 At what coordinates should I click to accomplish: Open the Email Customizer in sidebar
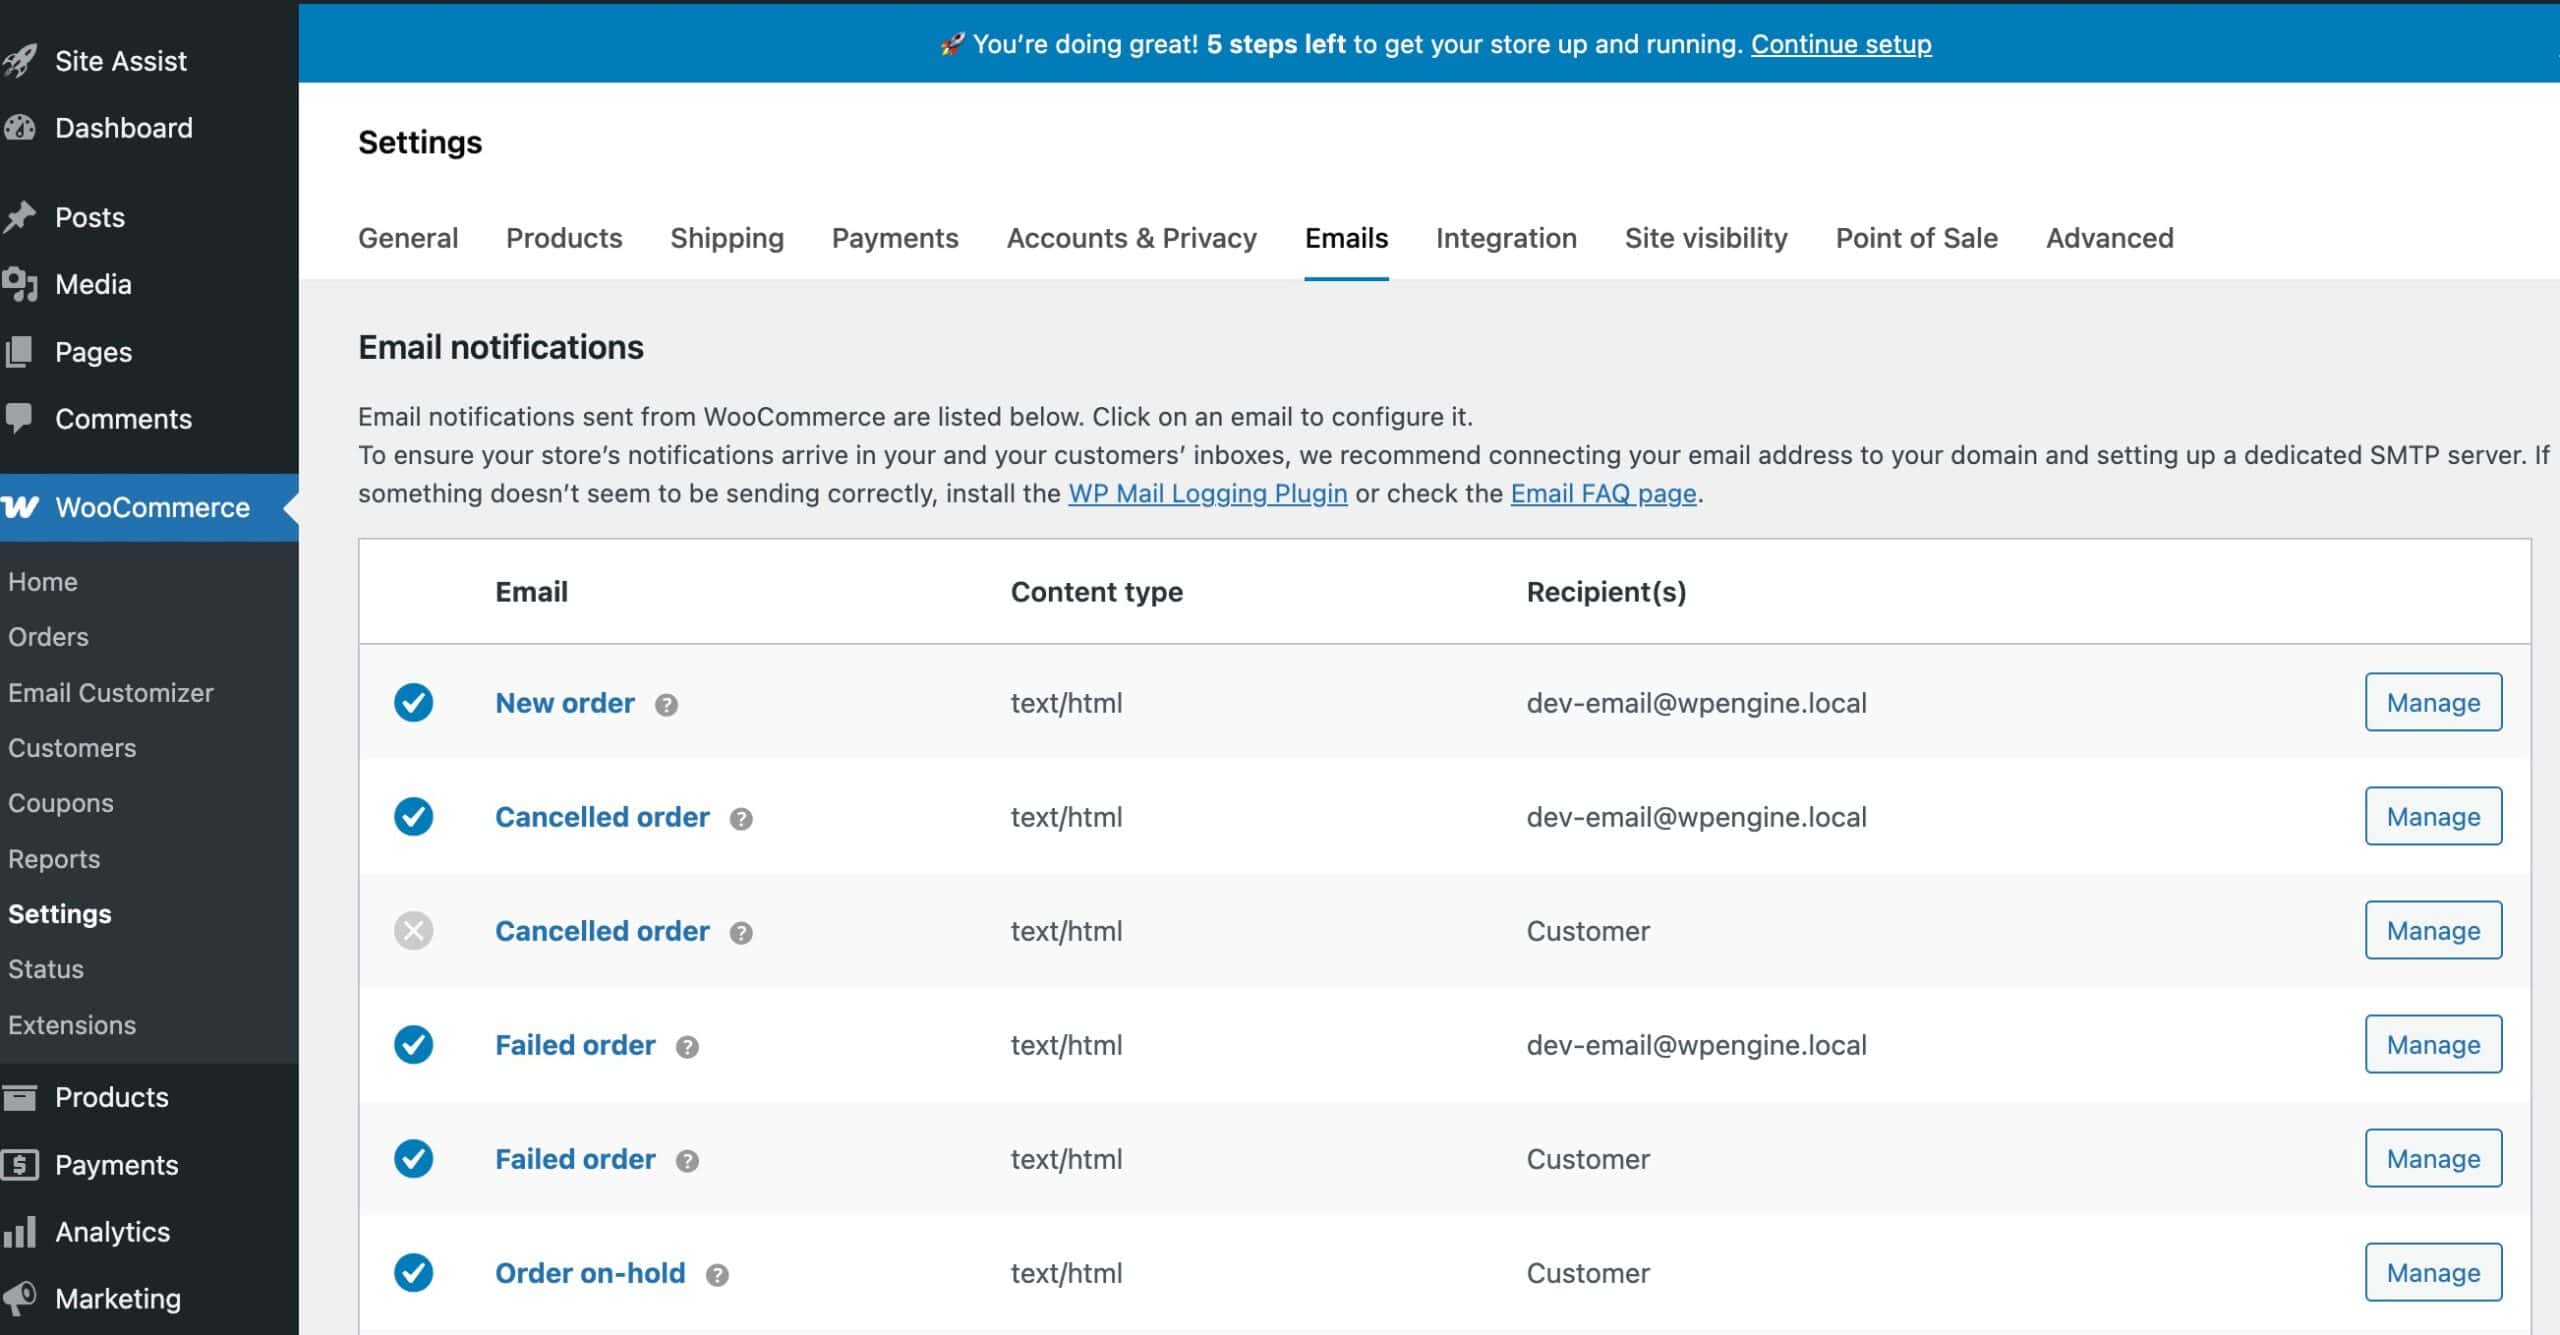click(111, 692)
